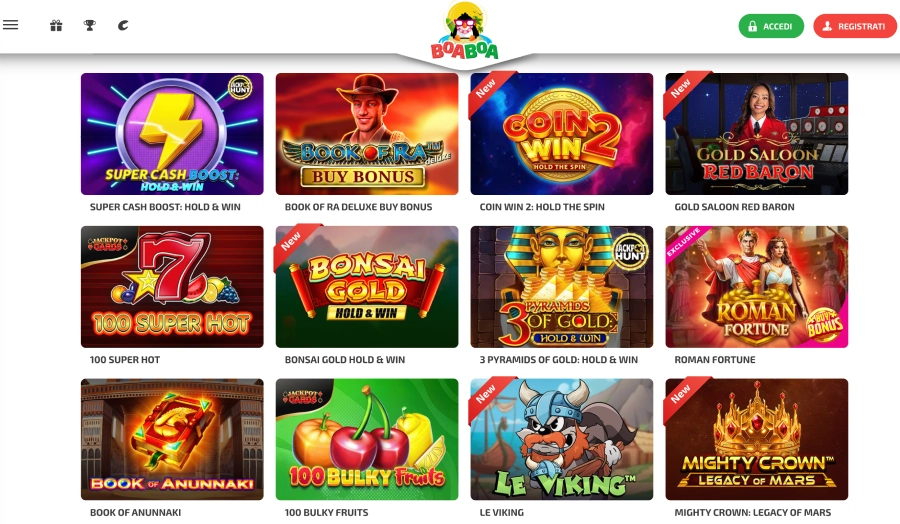Click the 3 Pyramids of Gold title link
The width and height of the screenshot is (900, 524).
click(x=558, y=360)
